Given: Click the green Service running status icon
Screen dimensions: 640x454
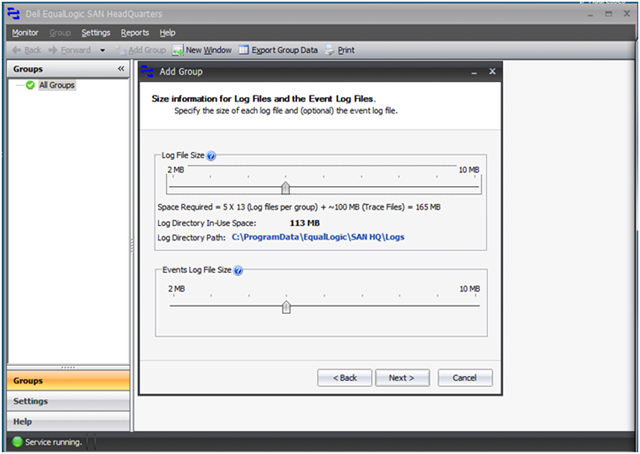Looking at the screenshot, I should click(18, 442).
